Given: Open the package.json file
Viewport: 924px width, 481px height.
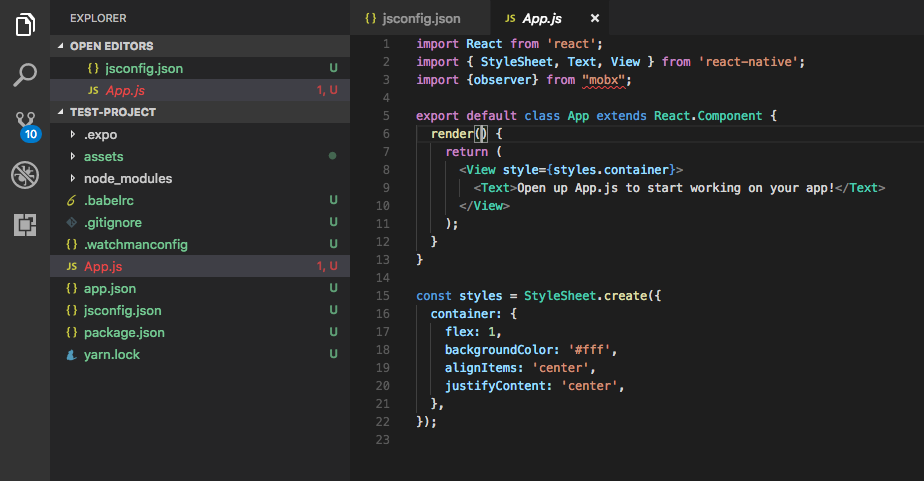Looking at the screenshot, I should click(200, 332).
